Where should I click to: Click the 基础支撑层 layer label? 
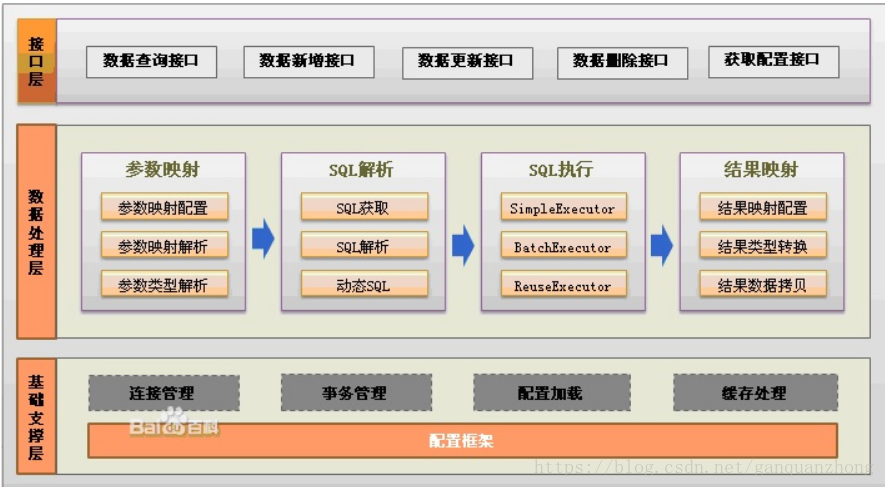[x=37, y=416]
